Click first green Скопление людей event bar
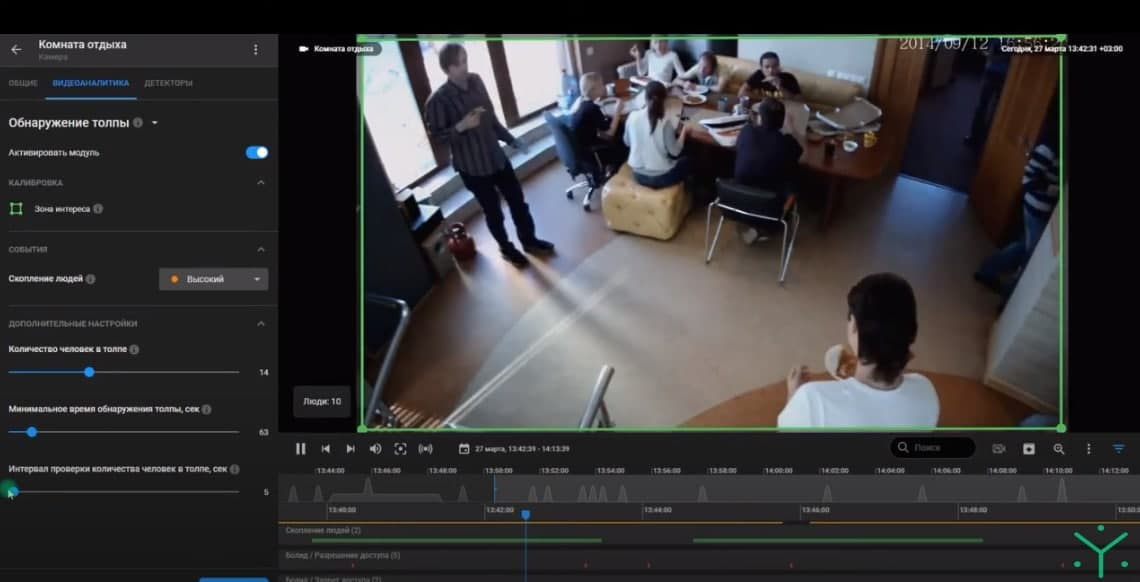The height and width of the screenshot is (582, 1140). pos(457,541)
